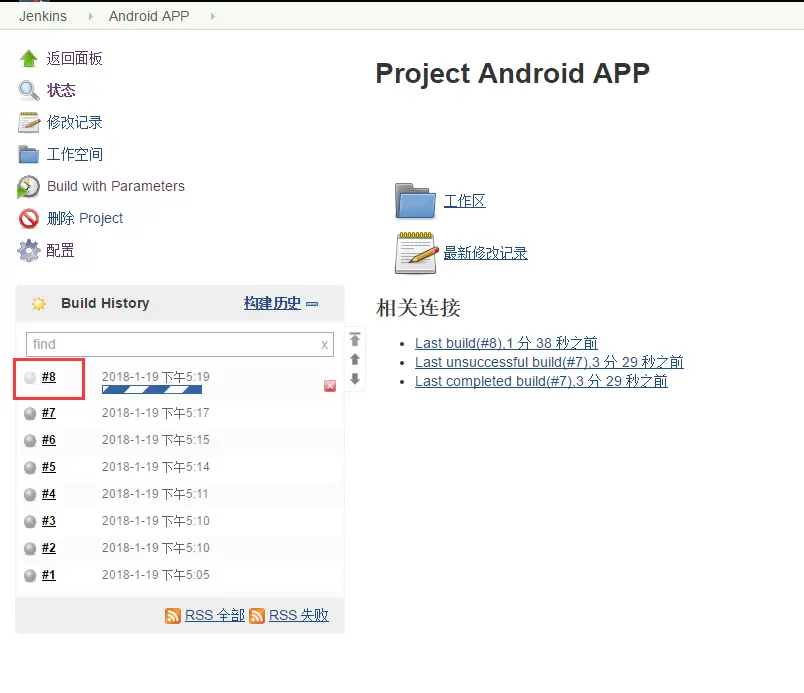Open build #8 link
This screenshot has width=804, height=693.
tap(49, 377)
